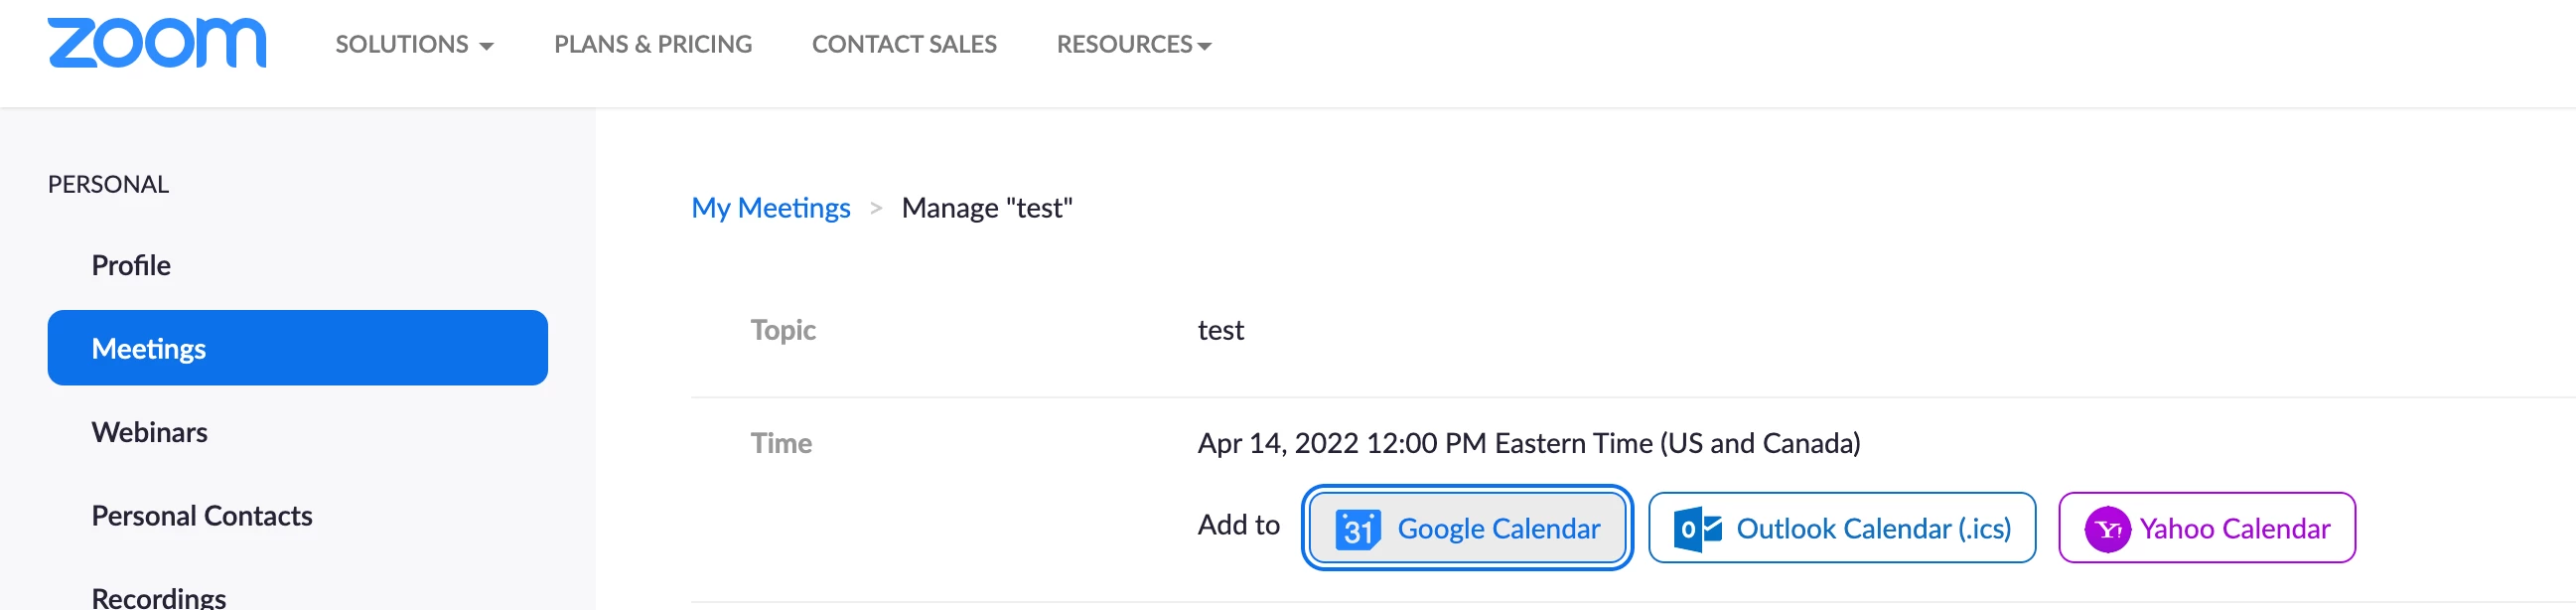Click the Manage "test" breadcrumb text
Image resolution: width=2576 pixels, height=610 pixels.
[986, 208]
